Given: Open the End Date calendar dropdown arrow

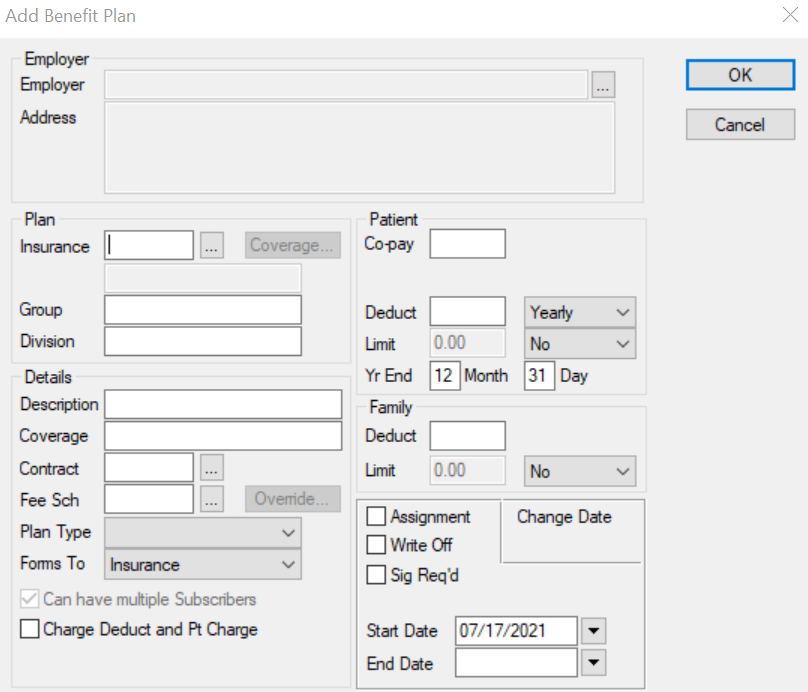Looking at the screenshot, I should (594, 662).
